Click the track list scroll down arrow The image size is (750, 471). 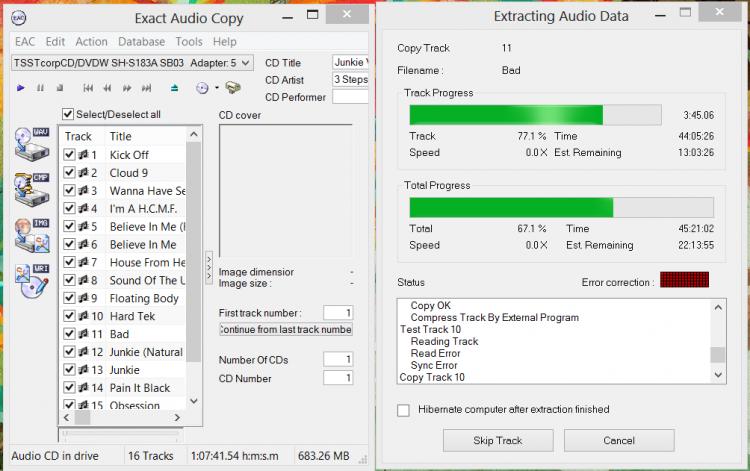click(x=194, y=401)
